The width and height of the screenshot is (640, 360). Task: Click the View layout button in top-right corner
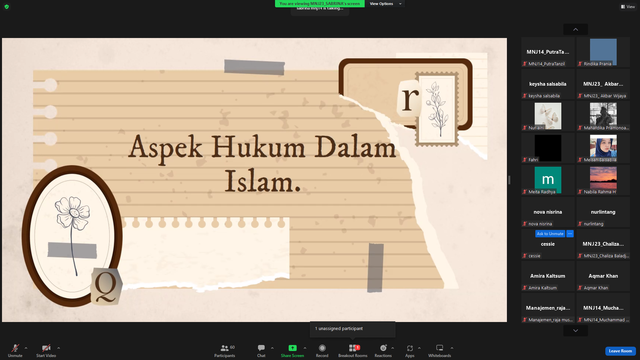pos(628,7)
